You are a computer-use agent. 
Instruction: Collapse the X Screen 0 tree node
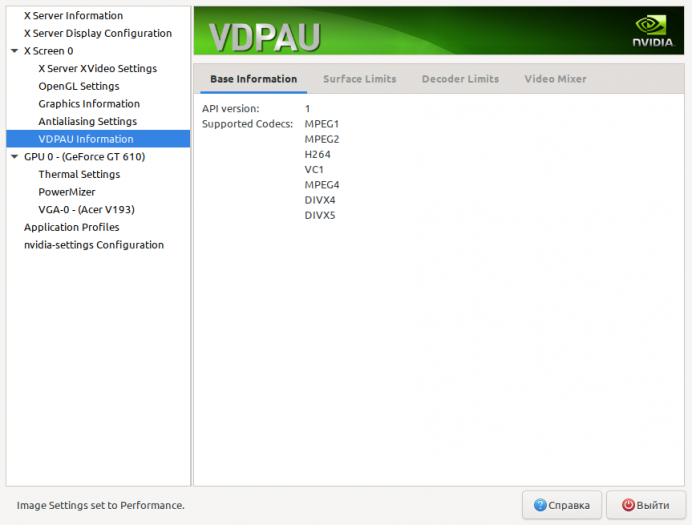15,51
